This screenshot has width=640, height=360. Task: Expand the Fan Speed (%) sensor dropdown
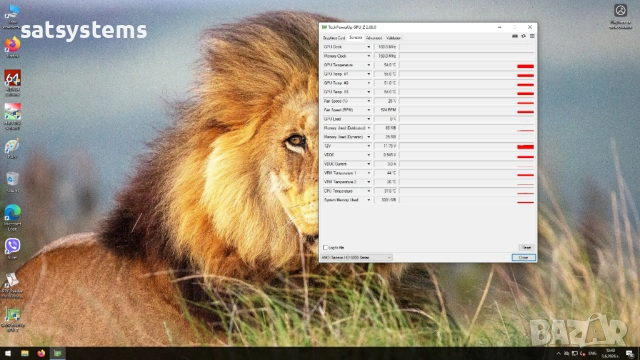coord(369,101)
